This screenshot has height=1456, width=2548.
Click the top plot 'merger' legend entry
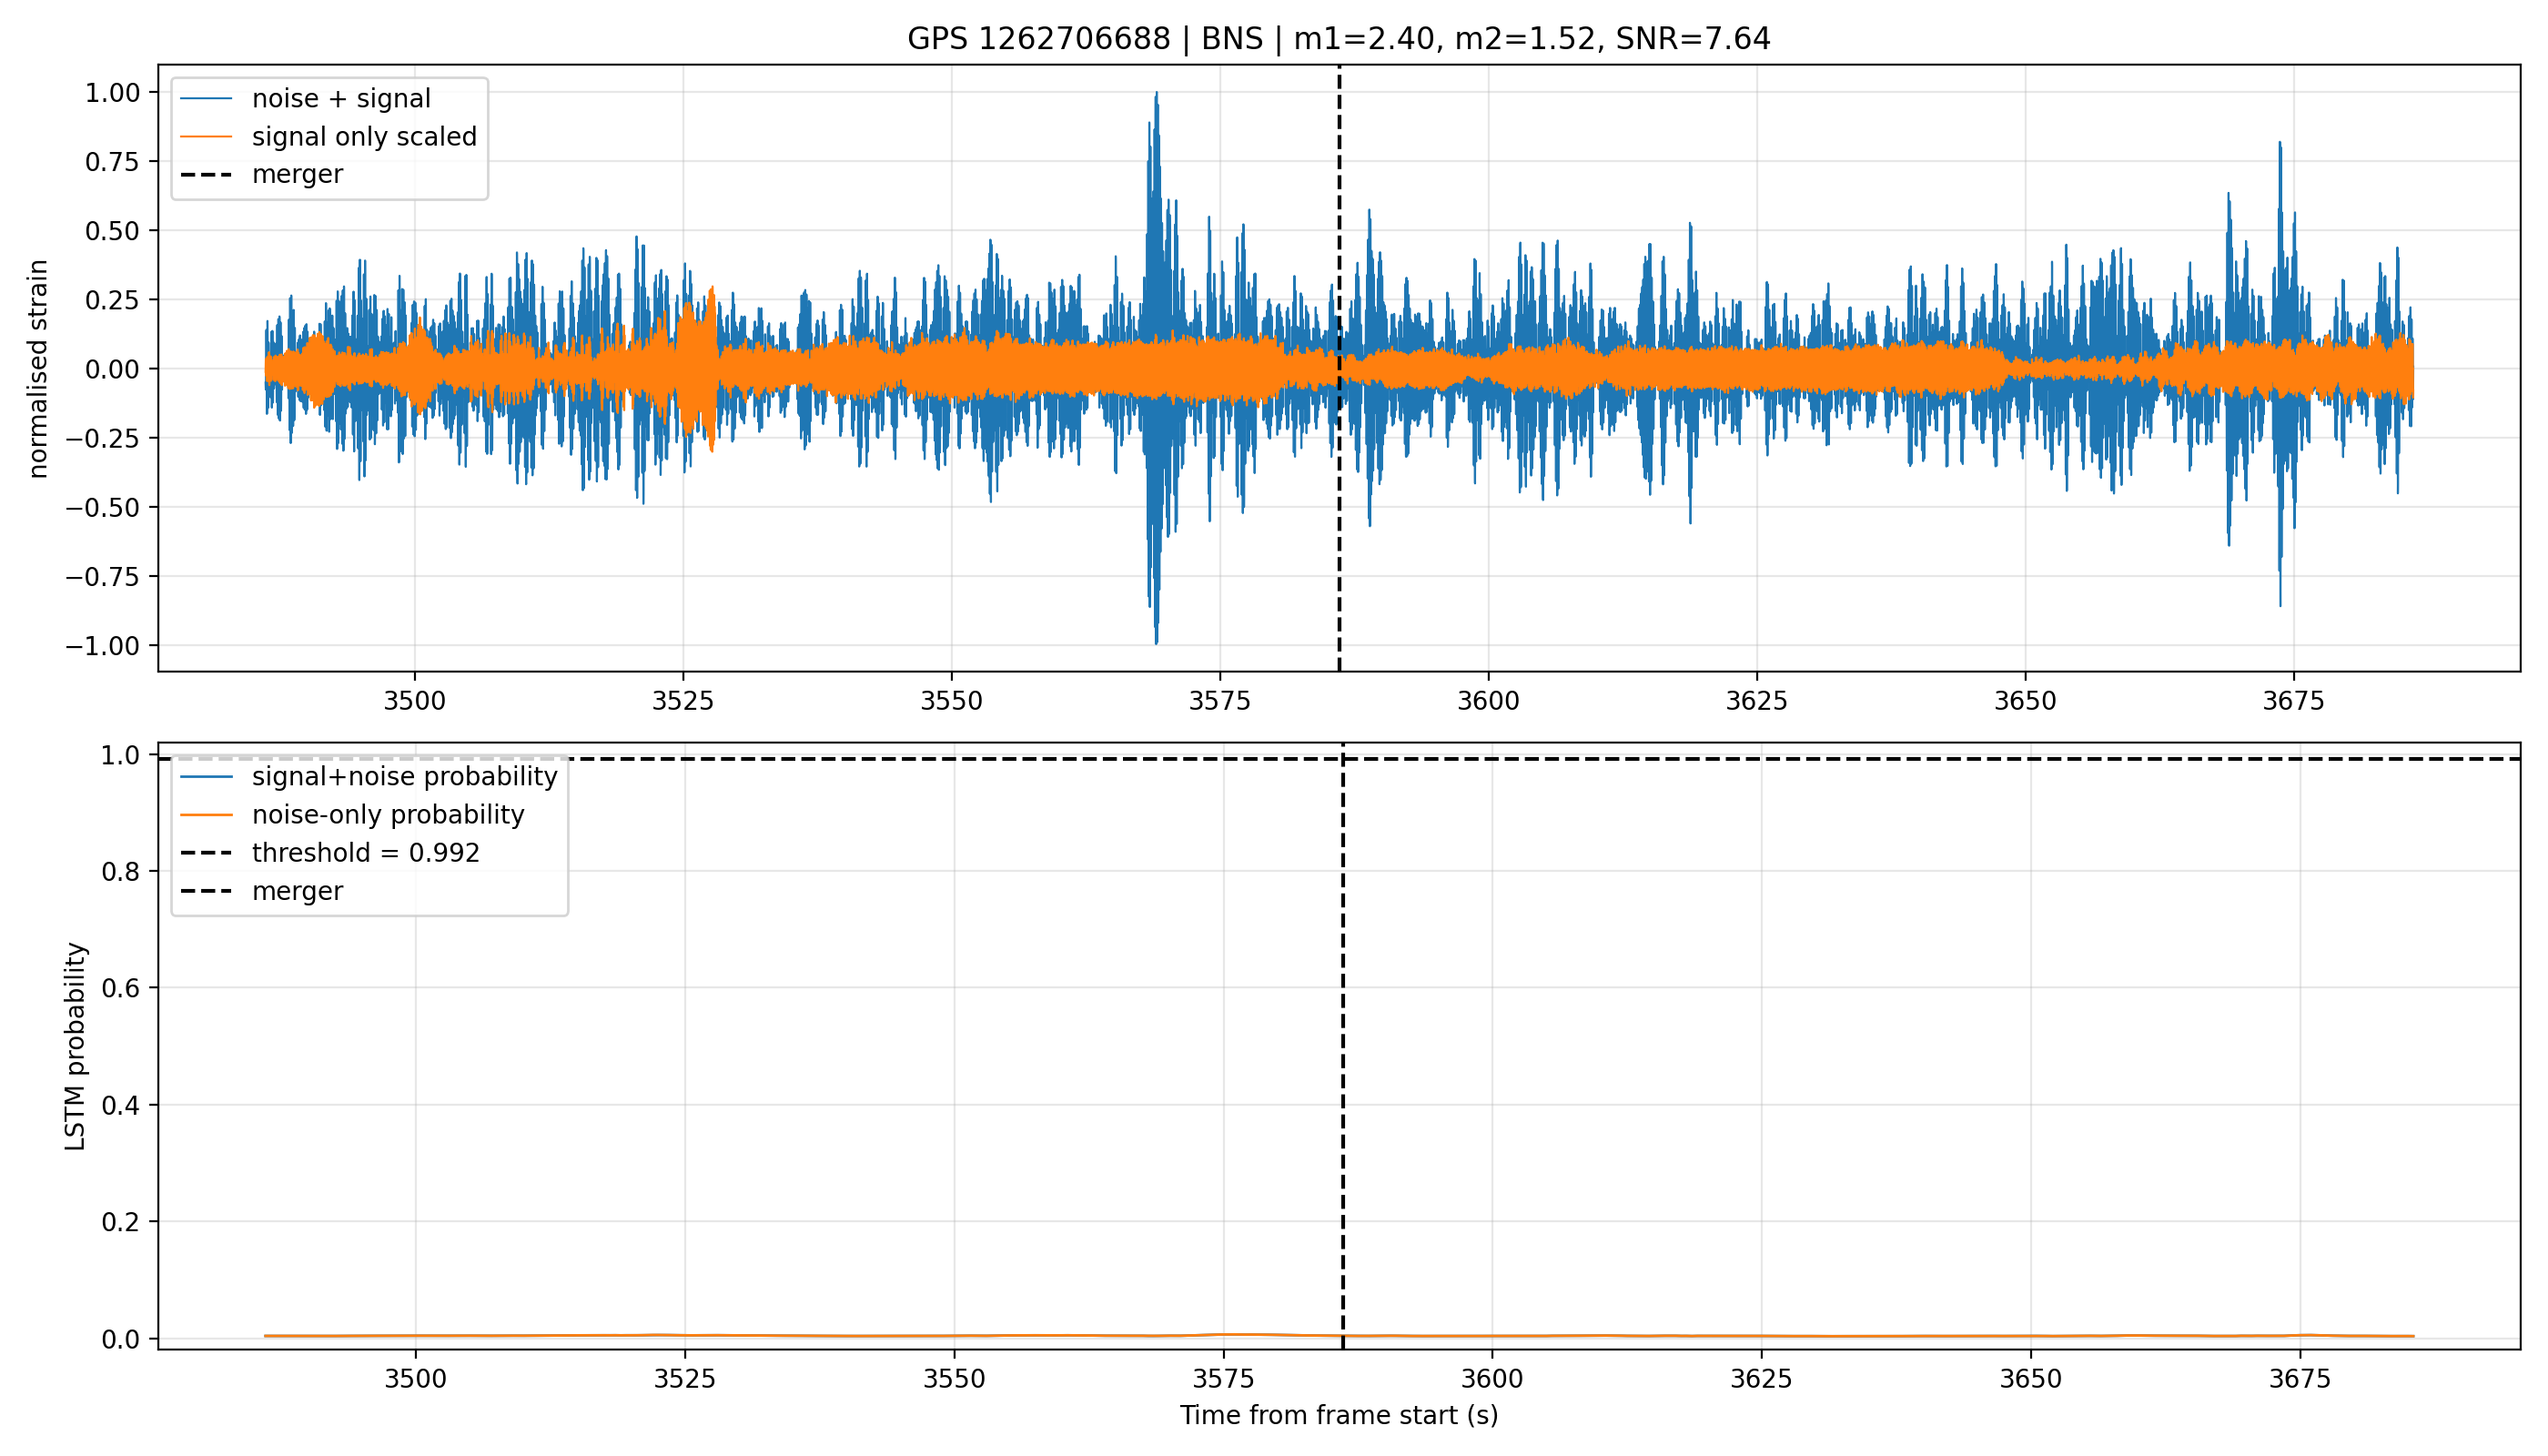(x=261, y=175)
